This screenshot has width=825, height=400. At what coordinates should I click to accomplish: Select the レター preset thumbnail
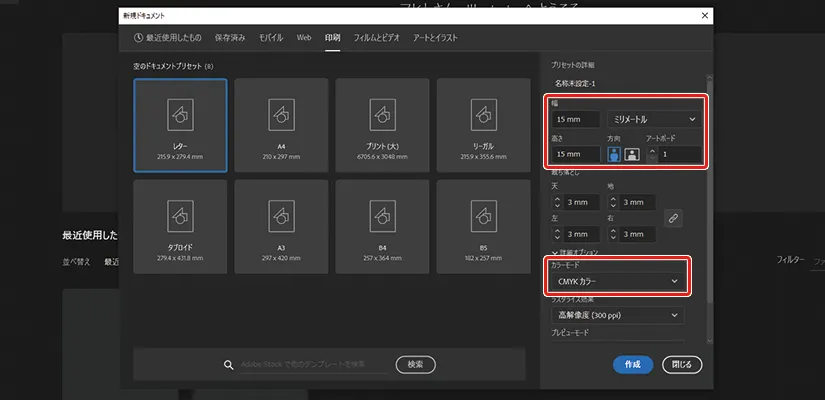tap(180, 125)
